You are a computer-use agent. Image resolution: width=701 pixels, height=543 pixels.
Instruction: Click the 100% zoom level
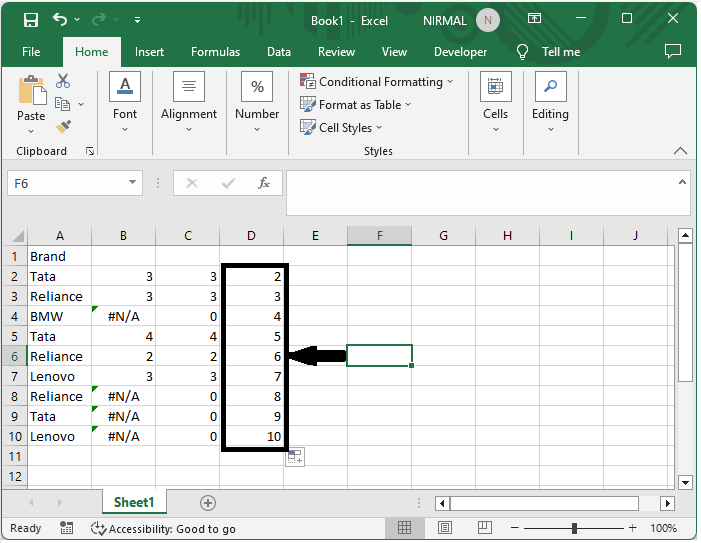(x=663, y=528)
